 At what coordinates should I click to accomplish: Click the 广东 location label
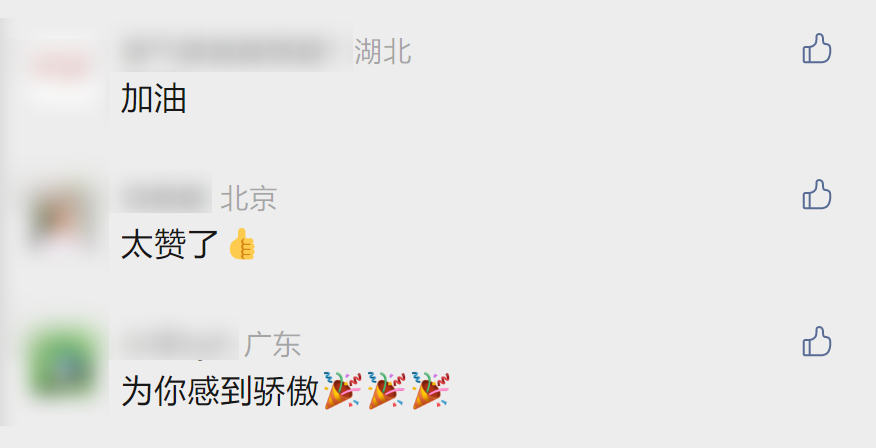point(273,345)
